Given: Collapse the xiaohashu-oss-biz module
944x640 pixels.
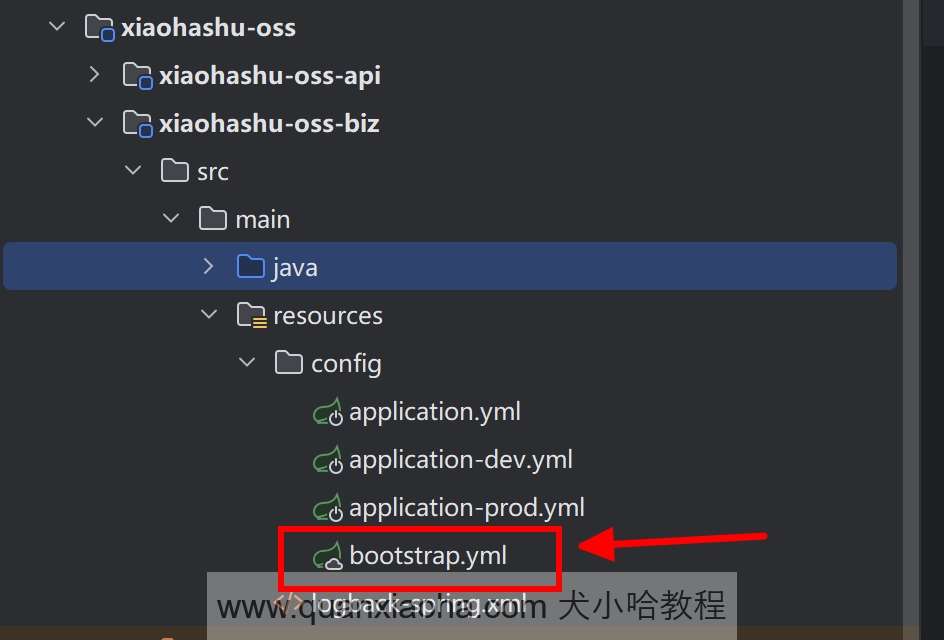Looking at the screenshot, I should point(95,122).
